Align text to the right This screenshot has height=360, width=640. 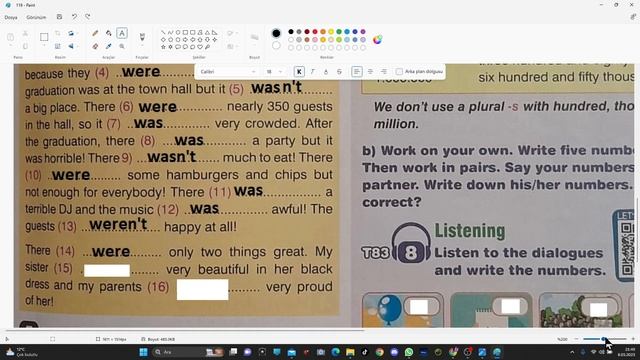point(384,72)
